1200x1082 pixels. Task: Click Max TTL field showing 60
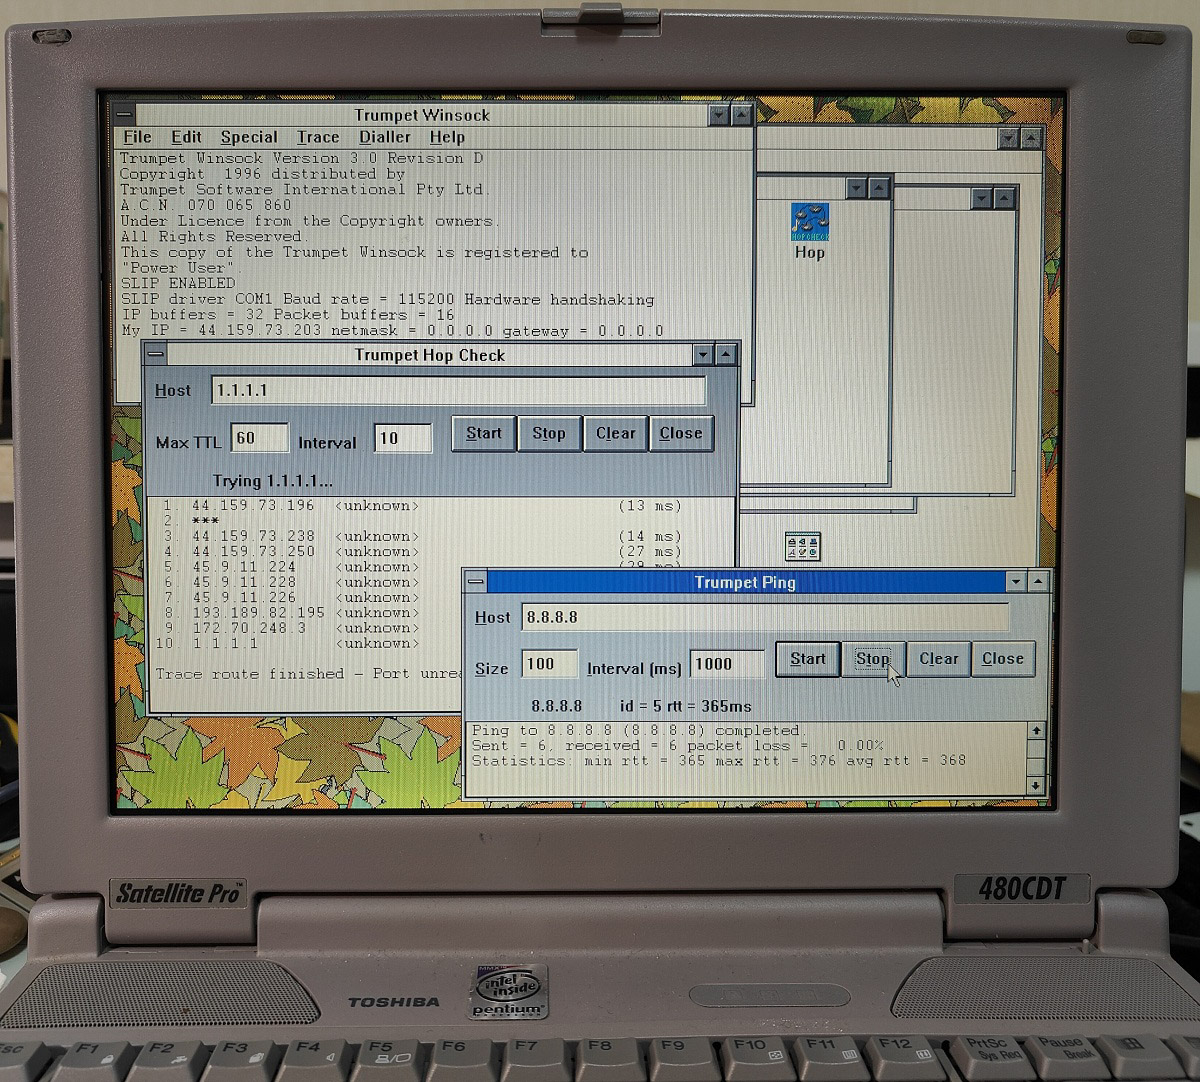pyautogui.click(x=260, y=438)
